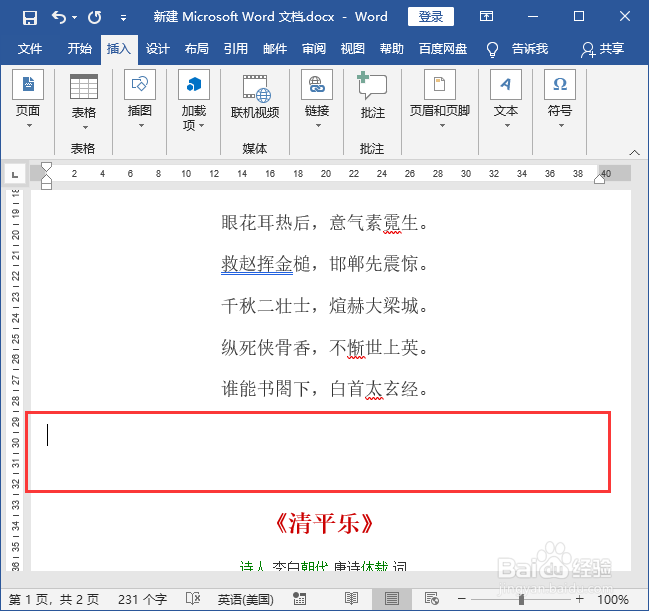
Task: Click the 《清平乐》 red title text
Action: tap(324, 523)
